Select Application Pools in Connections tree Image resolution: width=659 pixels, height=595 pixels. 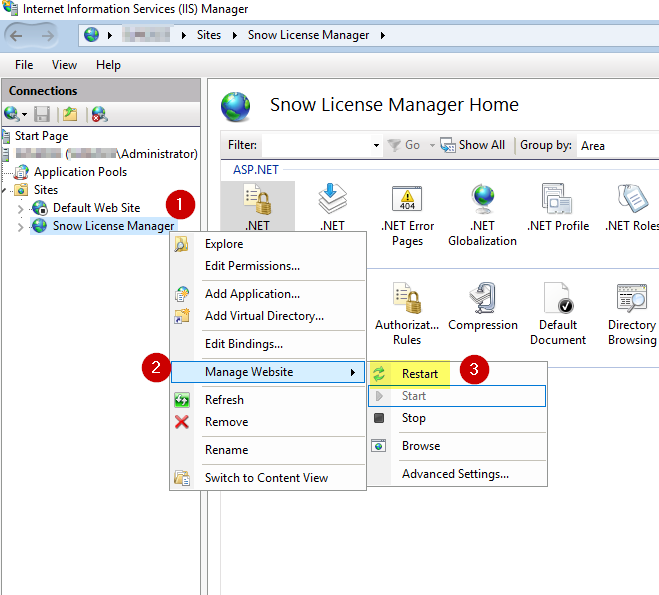(80, 172)
